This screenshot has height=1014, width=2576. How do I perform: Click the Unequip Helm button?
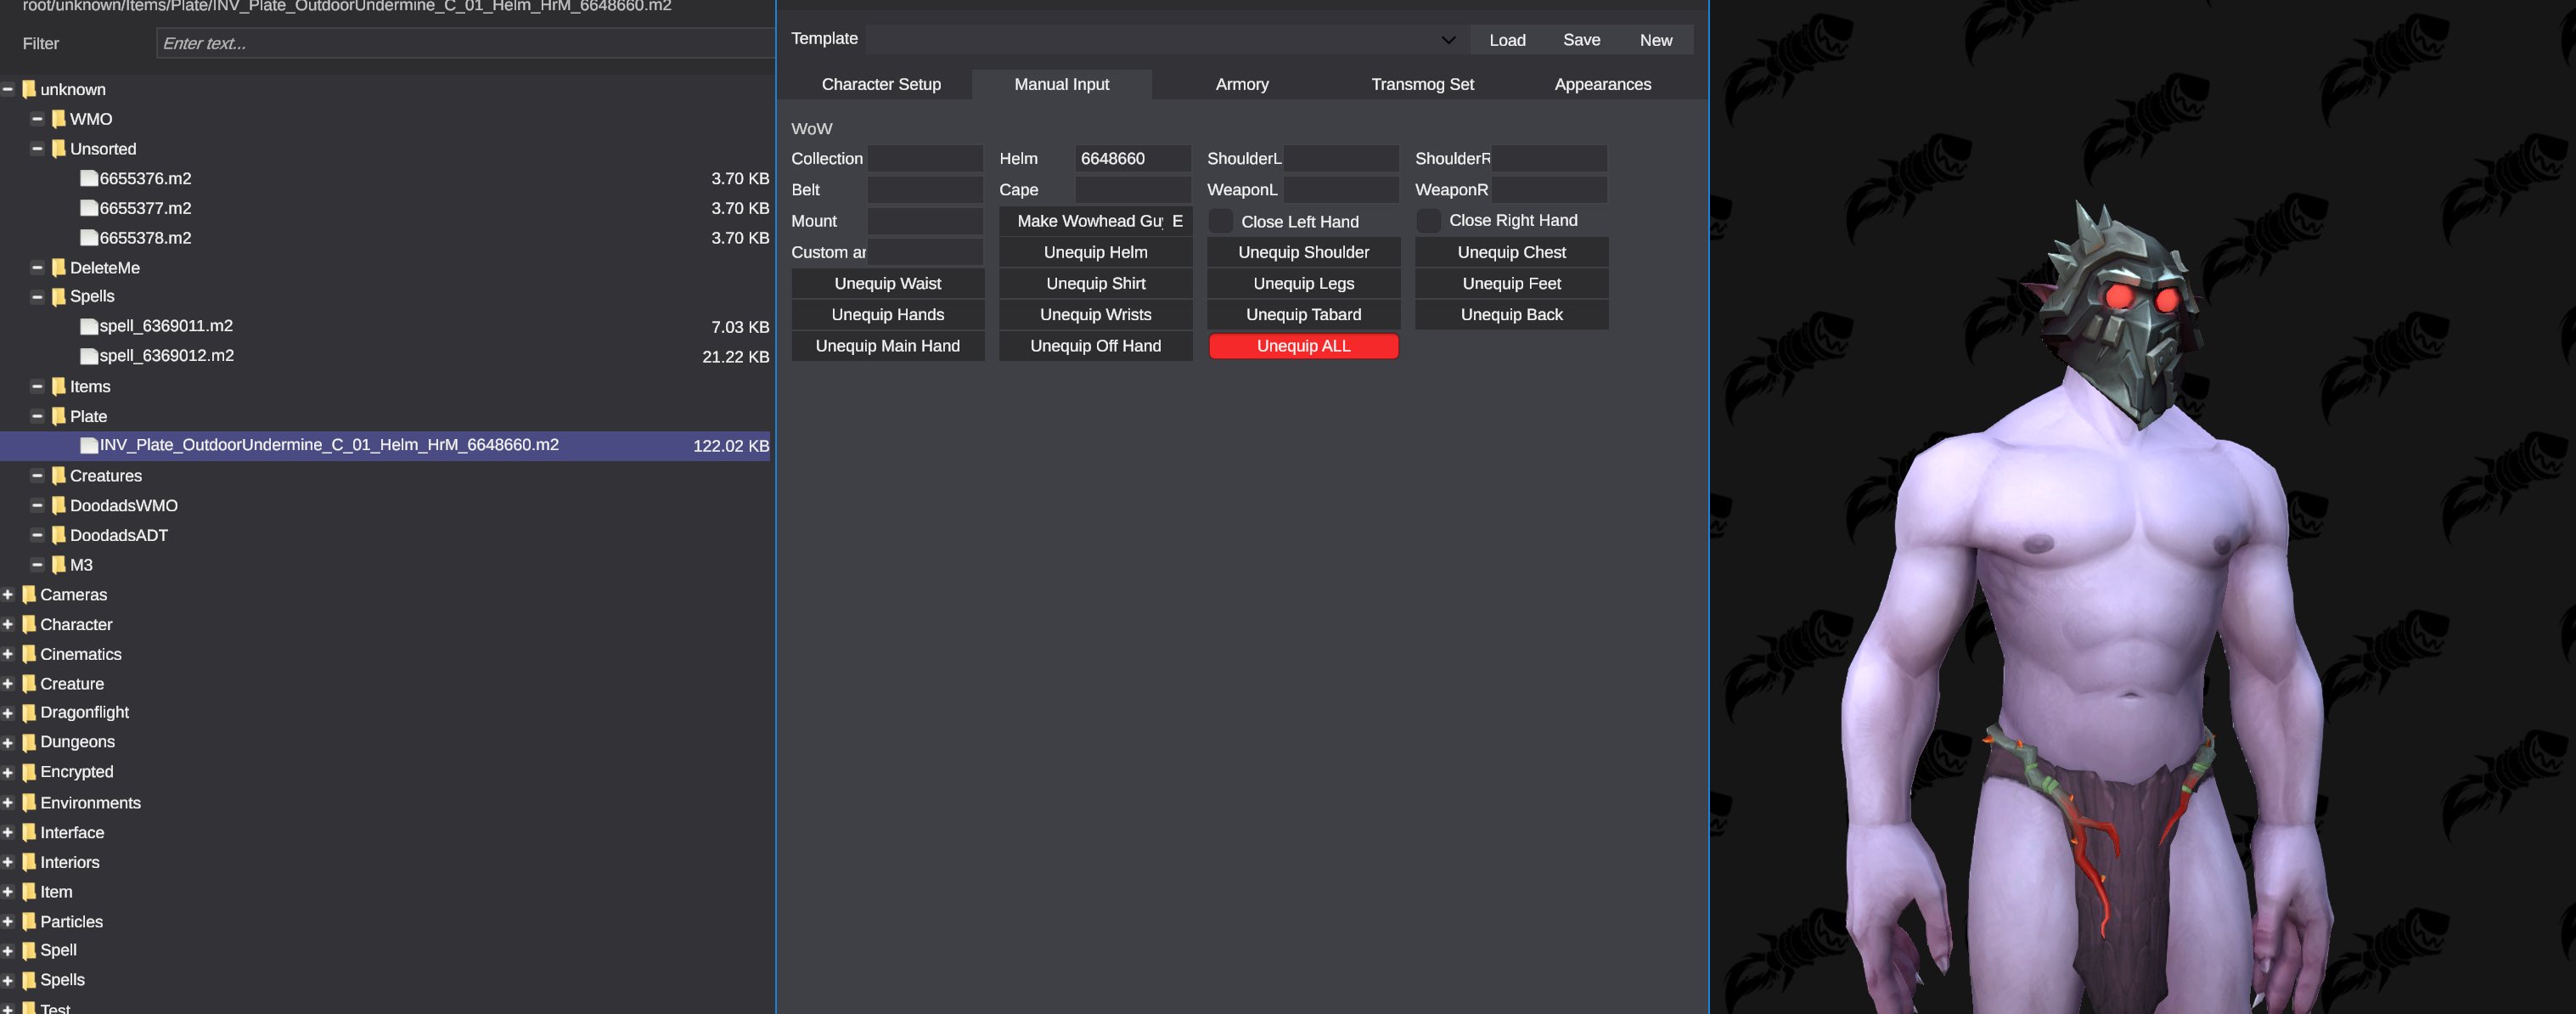[x=1095, y=253]
